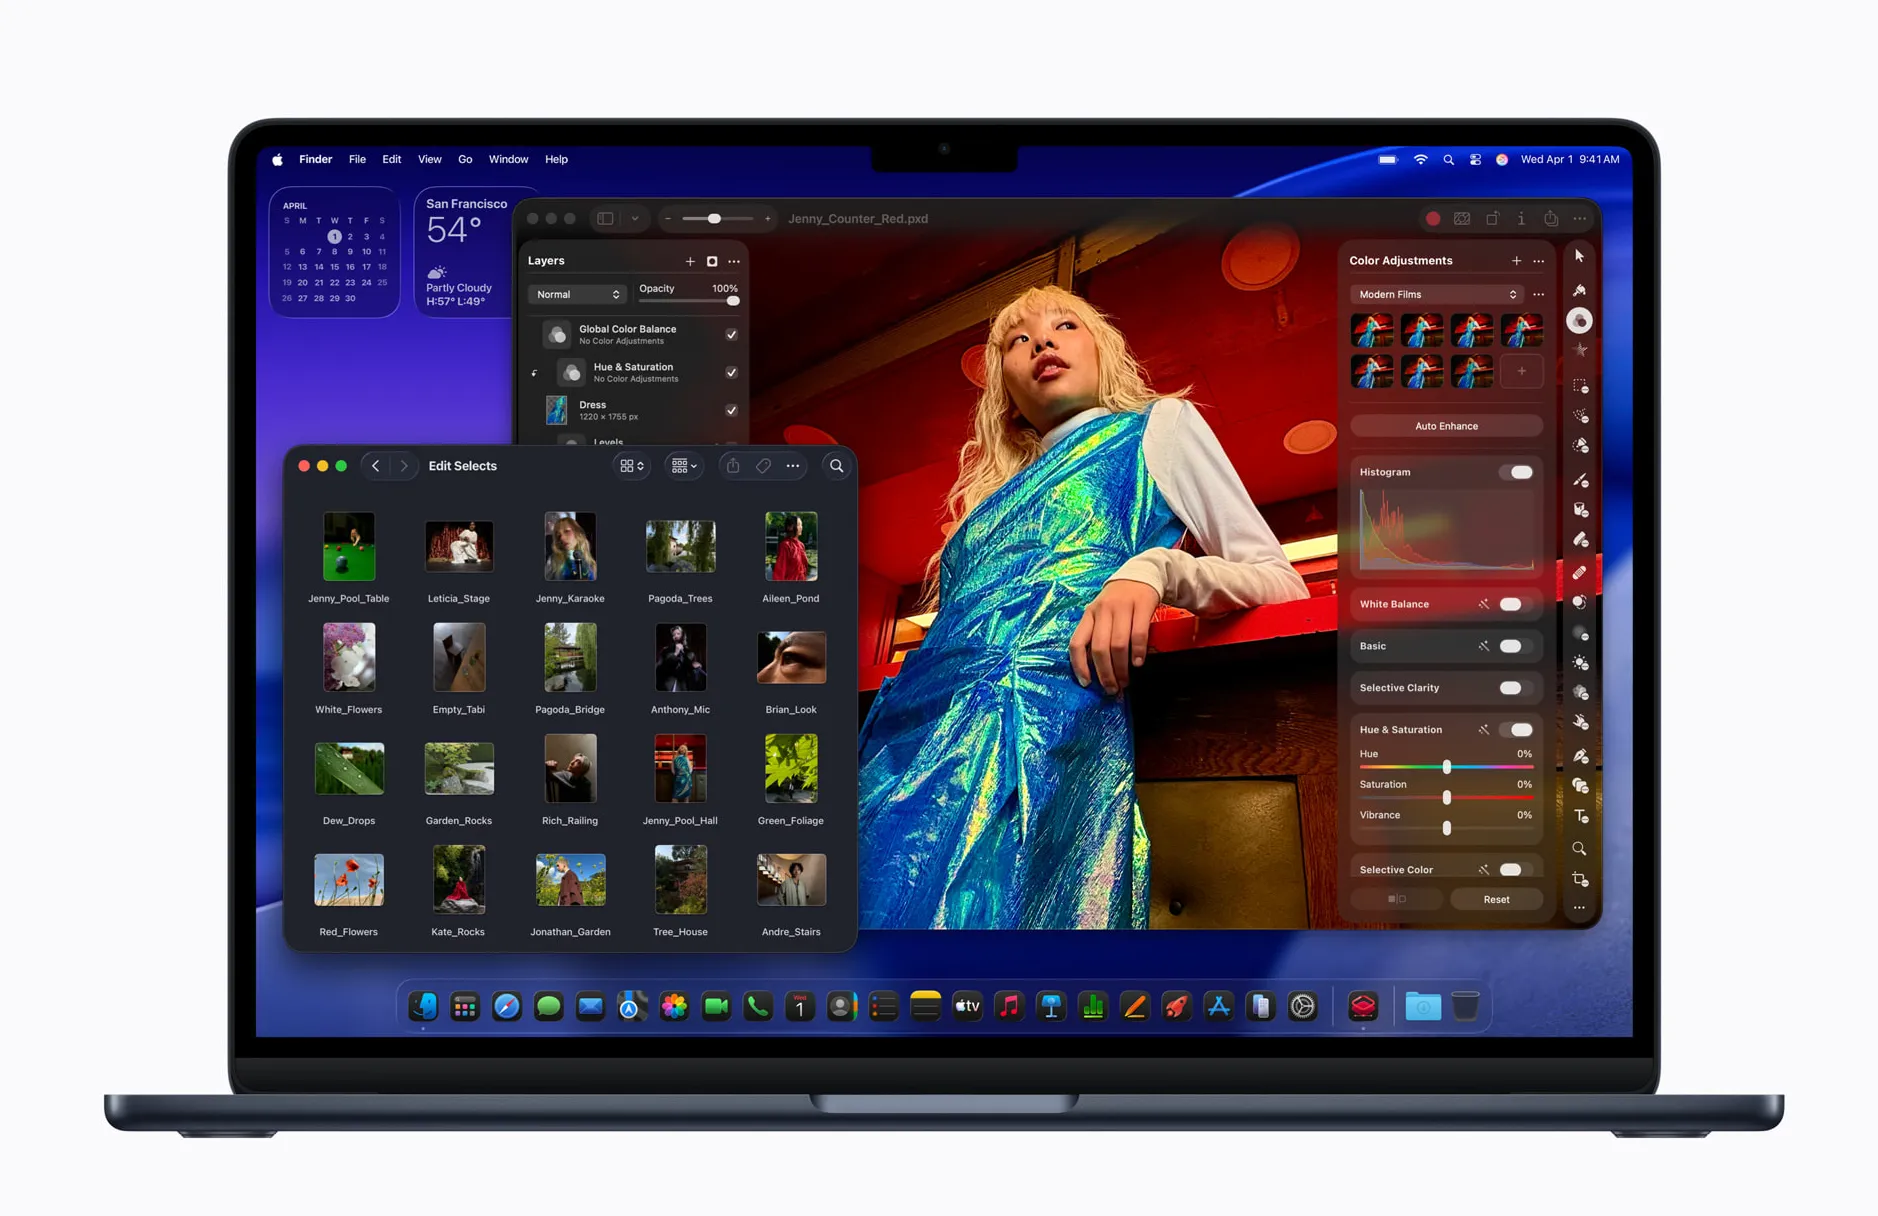
Task: Select the Effects tool star icon
Action: click(x=1580, y=351)
